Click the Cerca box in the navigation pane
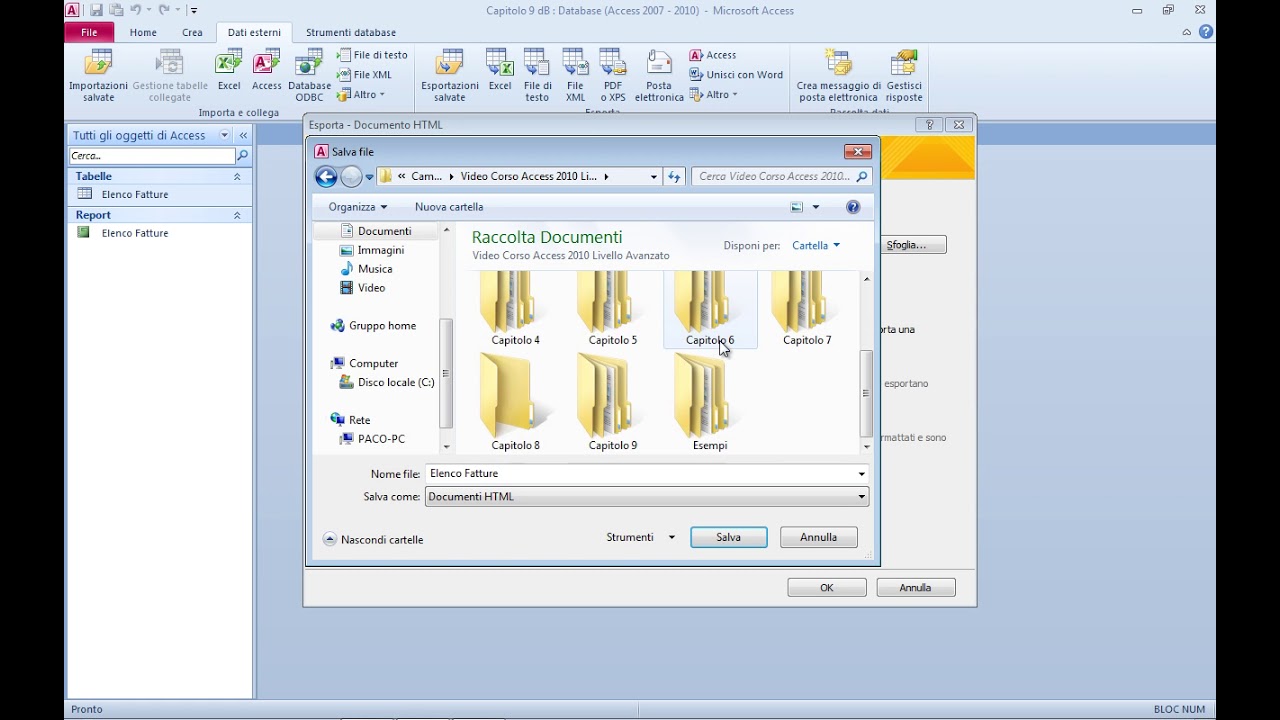1280x720 pixels. 152,156
